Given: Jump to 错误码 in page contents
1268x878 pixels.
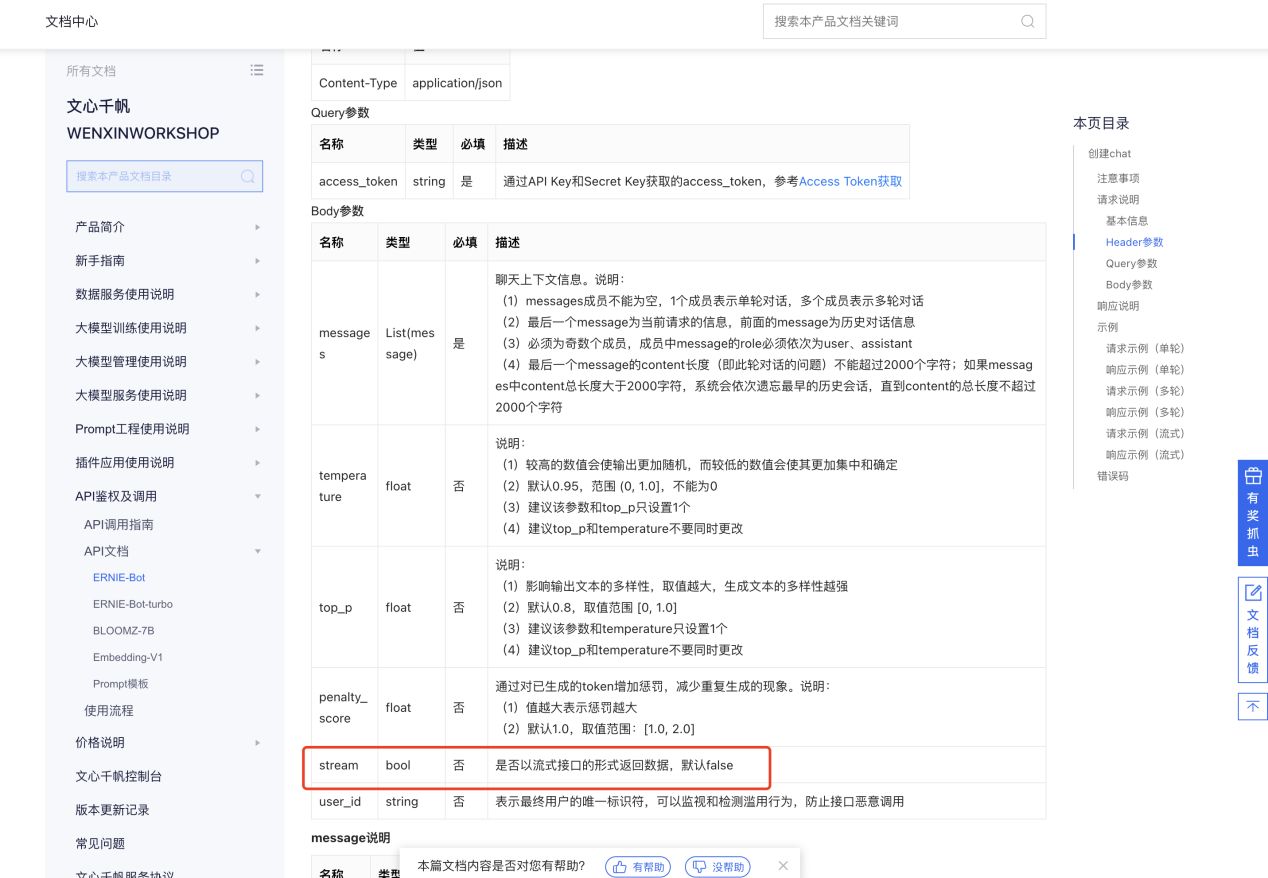Looking at the screenshot, I should [x=1112, y=476].
